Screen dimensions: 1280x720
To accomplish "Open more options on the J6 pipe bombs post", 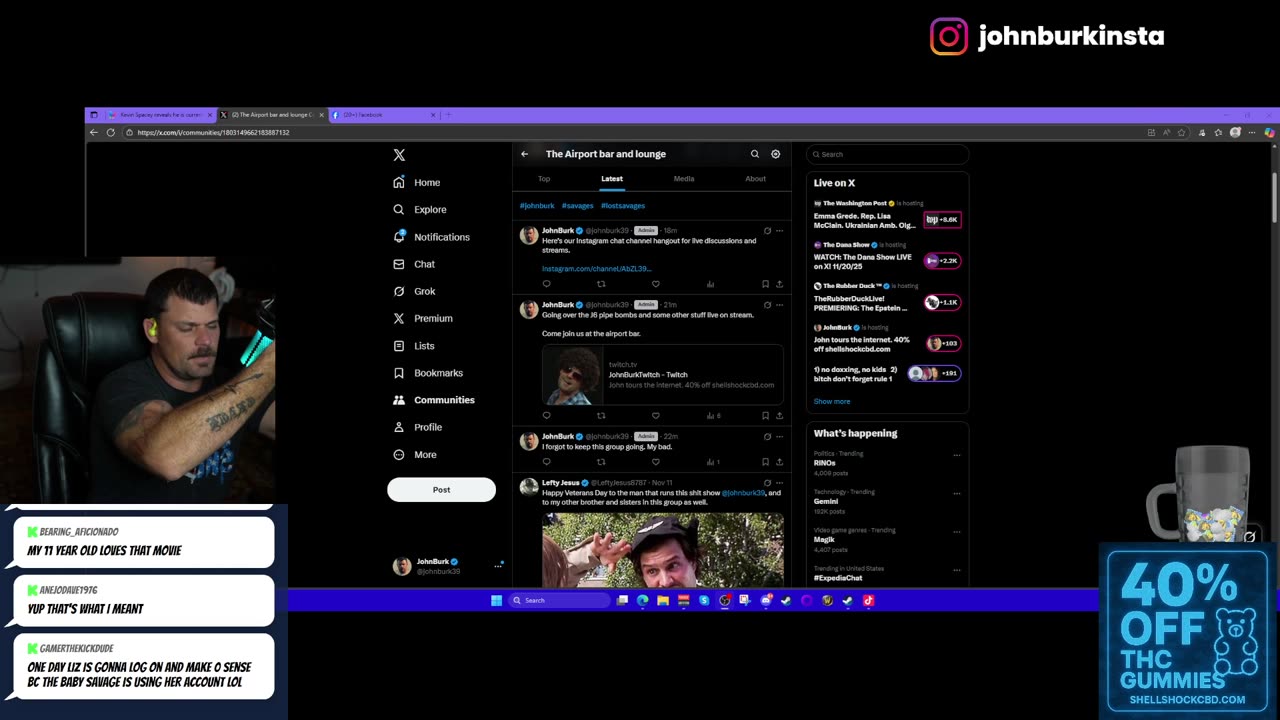I will pyautogui.click(x=779, y=305).
